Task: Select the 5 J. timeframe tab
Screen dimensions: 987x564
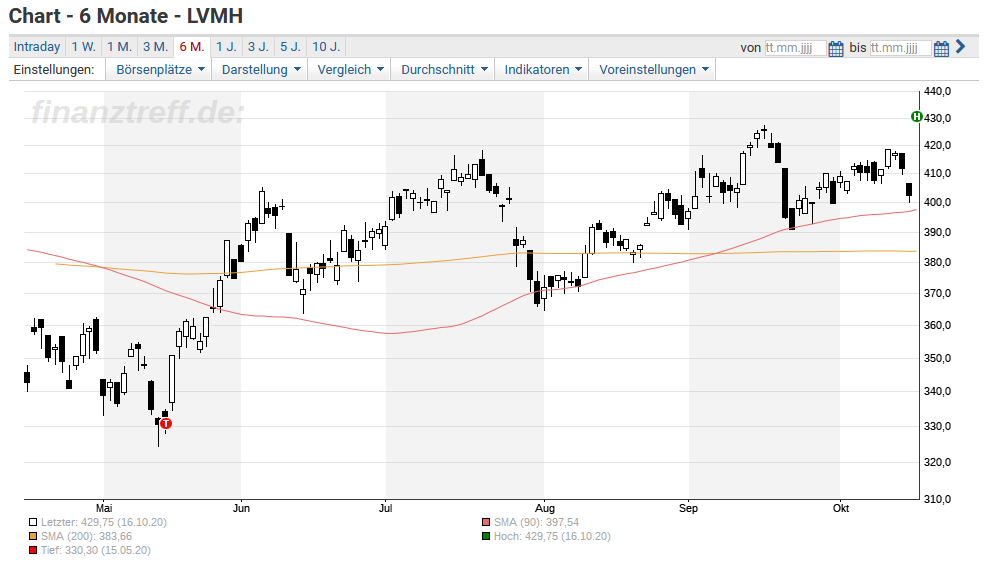Action: pos(290,47)
